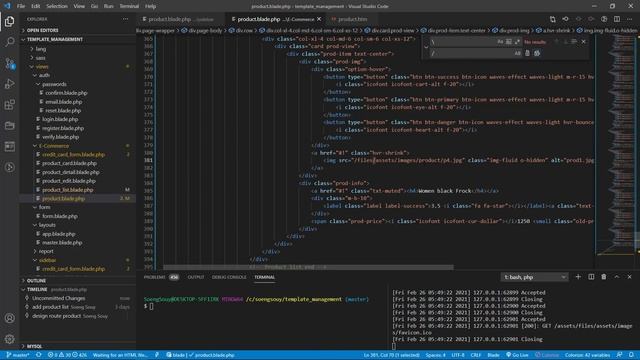The height and width of the screenshot is (360, 640).
Task: Click Explorer panel more actions ellipsis
Action: coord(125,19)
